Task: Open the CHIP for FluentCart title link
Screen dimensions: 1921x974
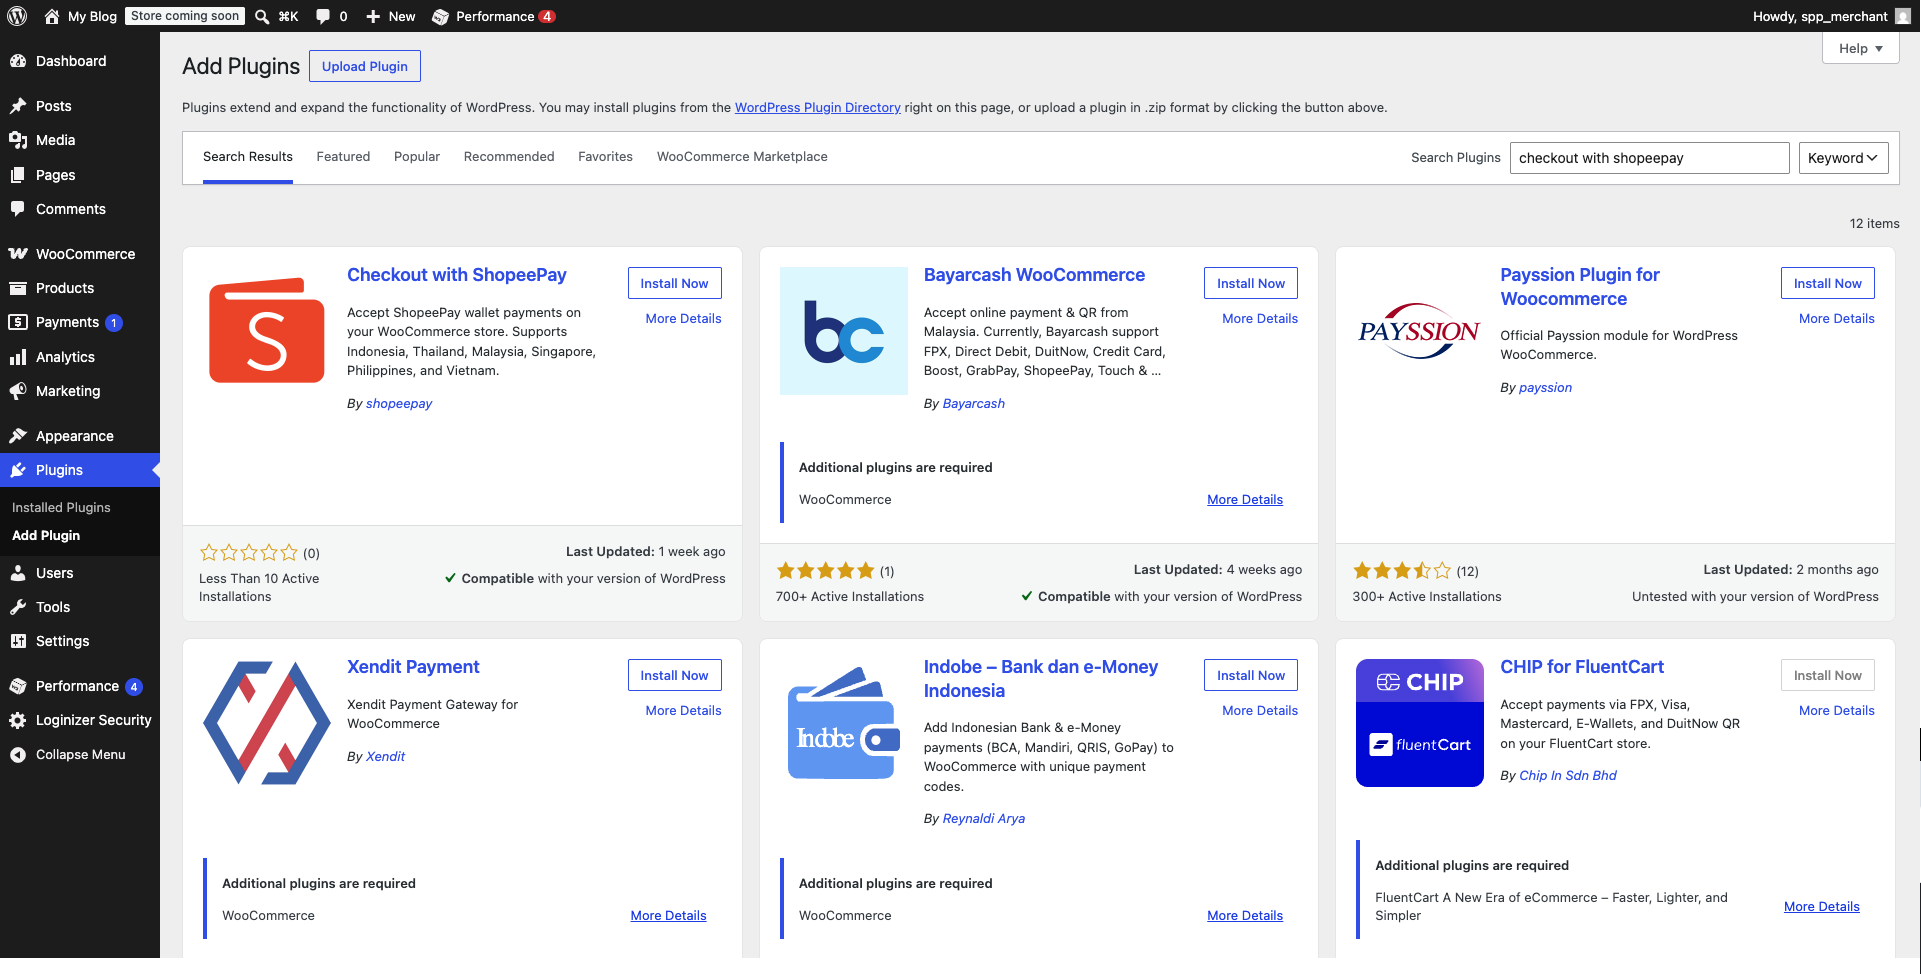Action: [x=1582, y=667]
